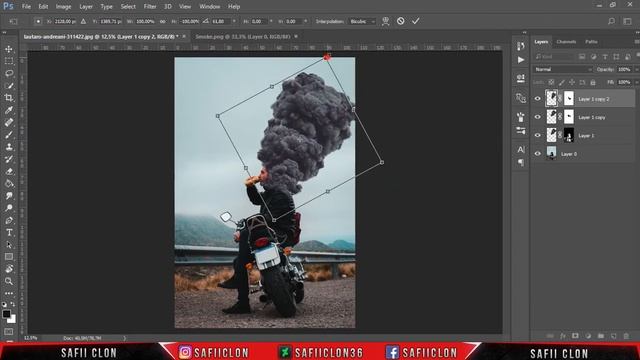Switch to the Channels panel tab
Viewport: 640px width, 360px height.
566,42
